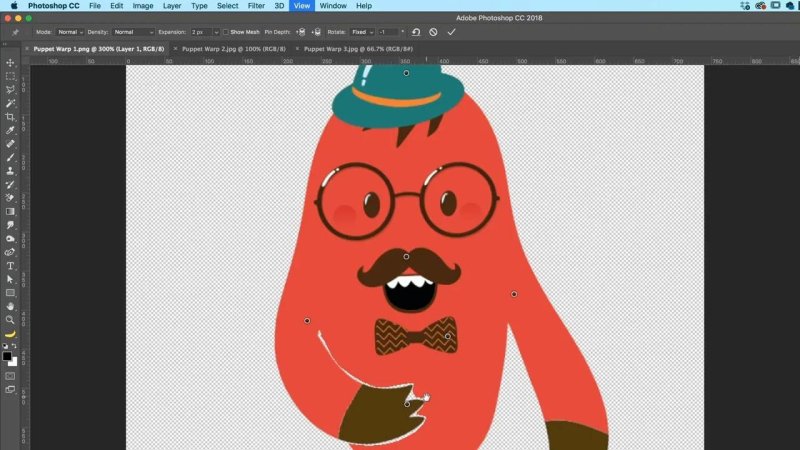Select the puppet pin on the mustache
800x450 pixels.
[x=406, y=257]
